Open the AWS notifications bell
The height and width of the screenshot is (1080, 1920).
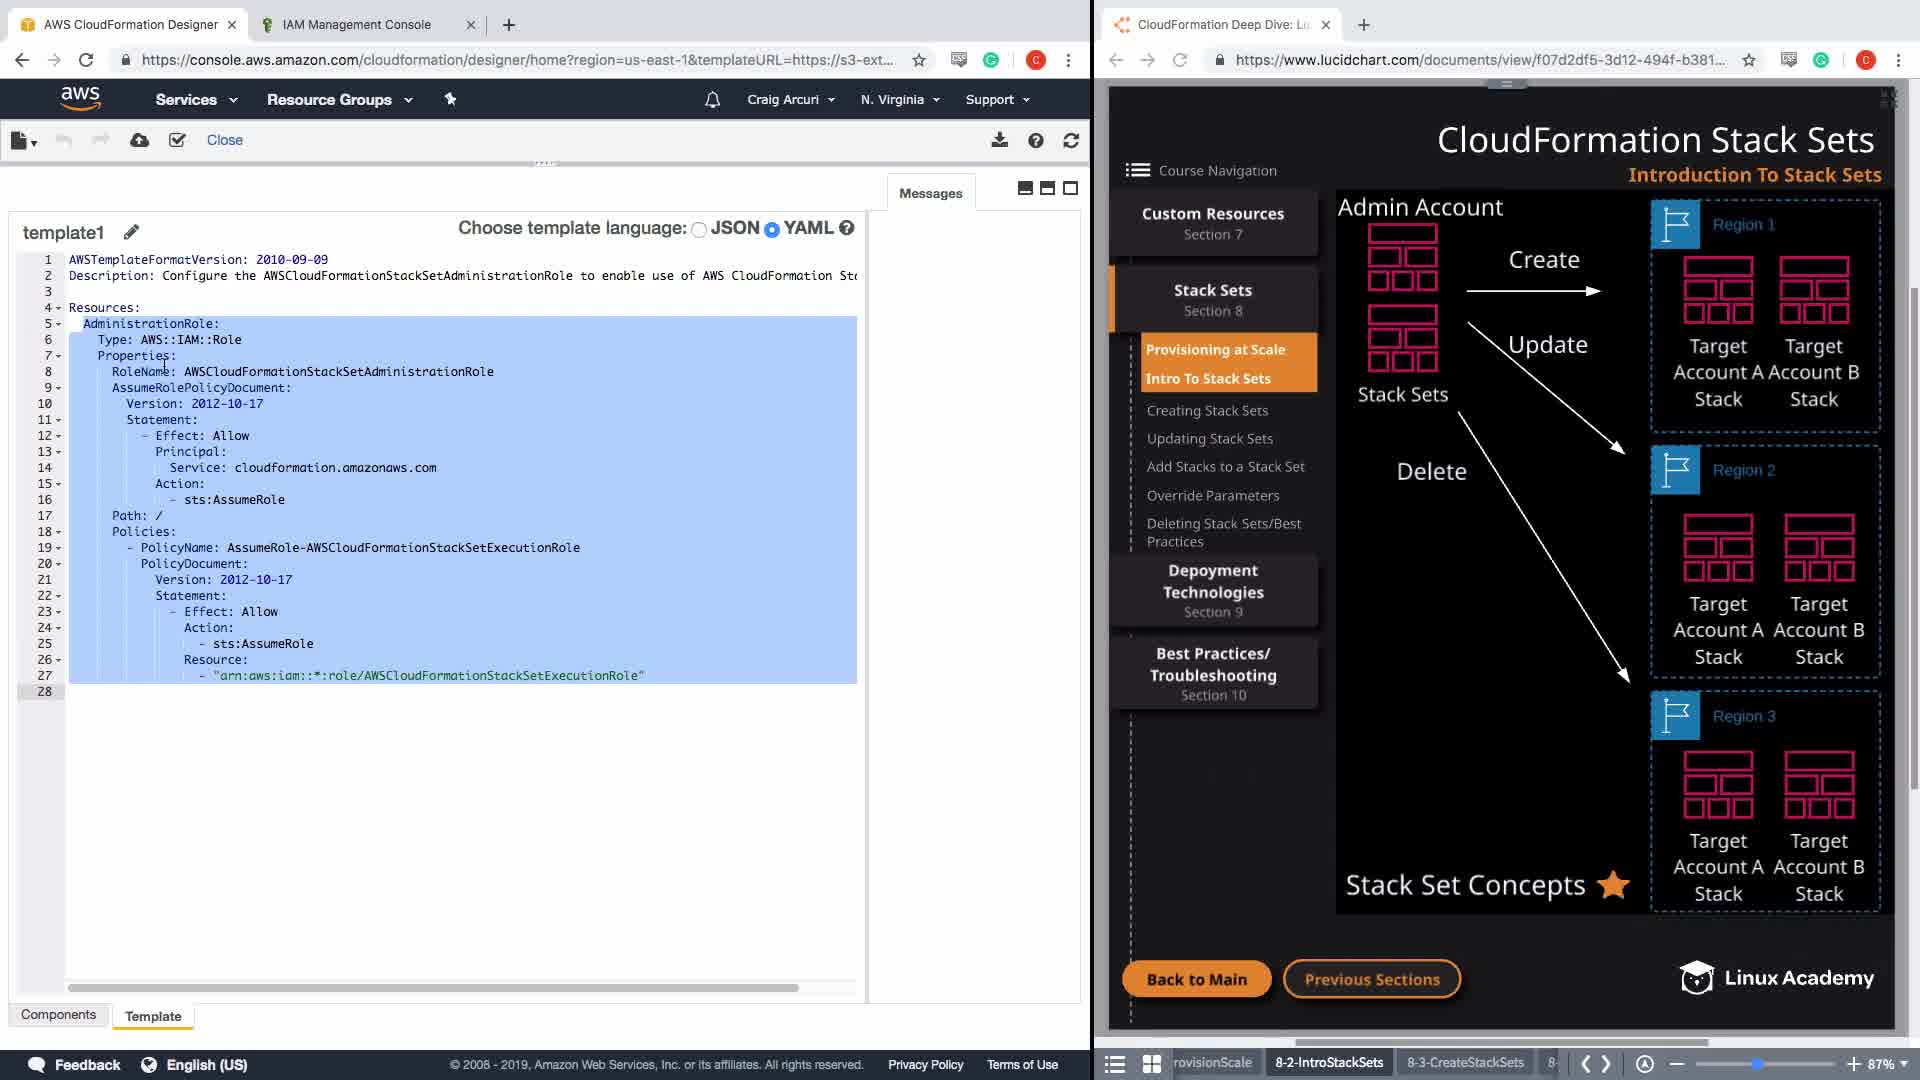712,100
